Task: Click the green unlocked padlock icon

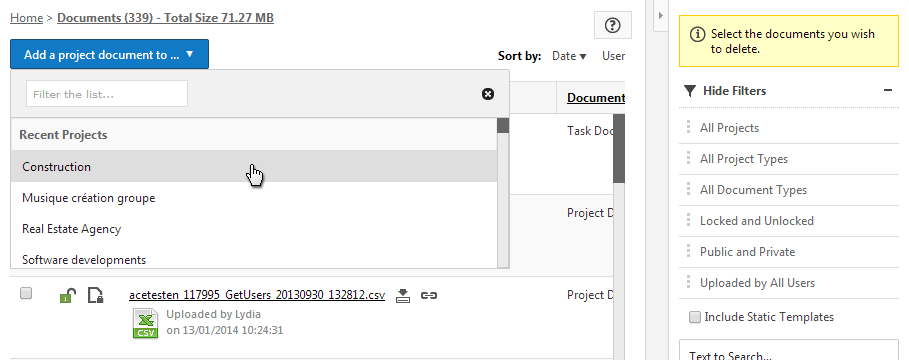Action: click(67, 295)
